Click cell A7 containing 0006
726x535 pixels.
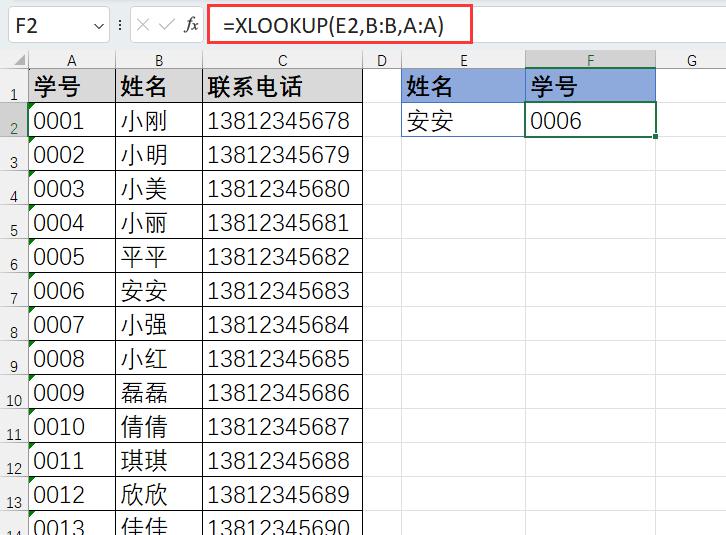pyautogui.click(x=72, y=290)
